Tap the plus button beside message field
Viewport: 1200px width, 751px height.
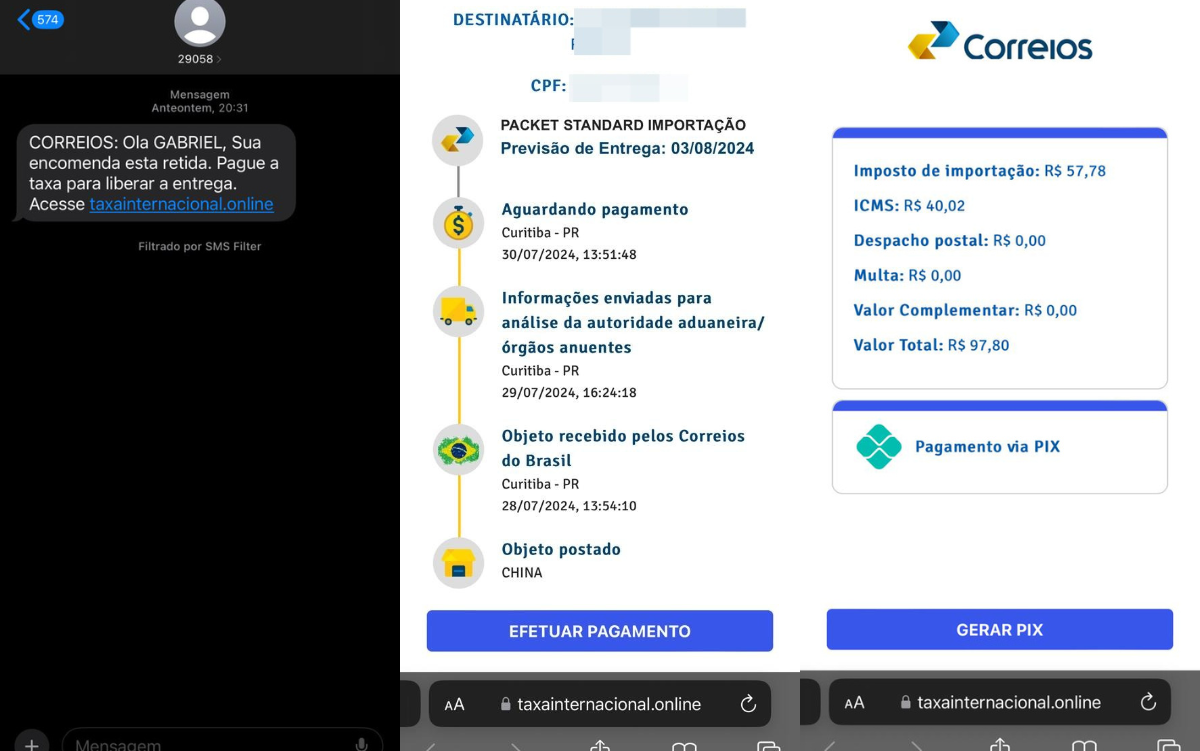pyautogui.click(x=32, y=744)
